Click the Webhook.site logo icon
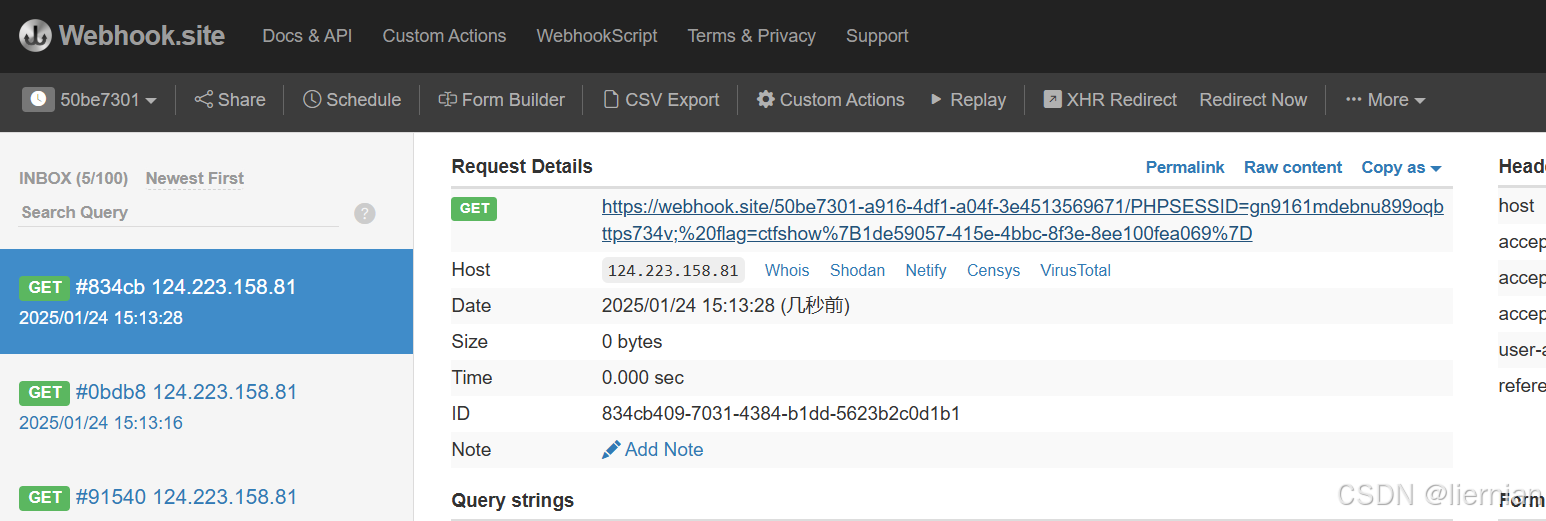The image size is (1546, 521). click(35, 36)
